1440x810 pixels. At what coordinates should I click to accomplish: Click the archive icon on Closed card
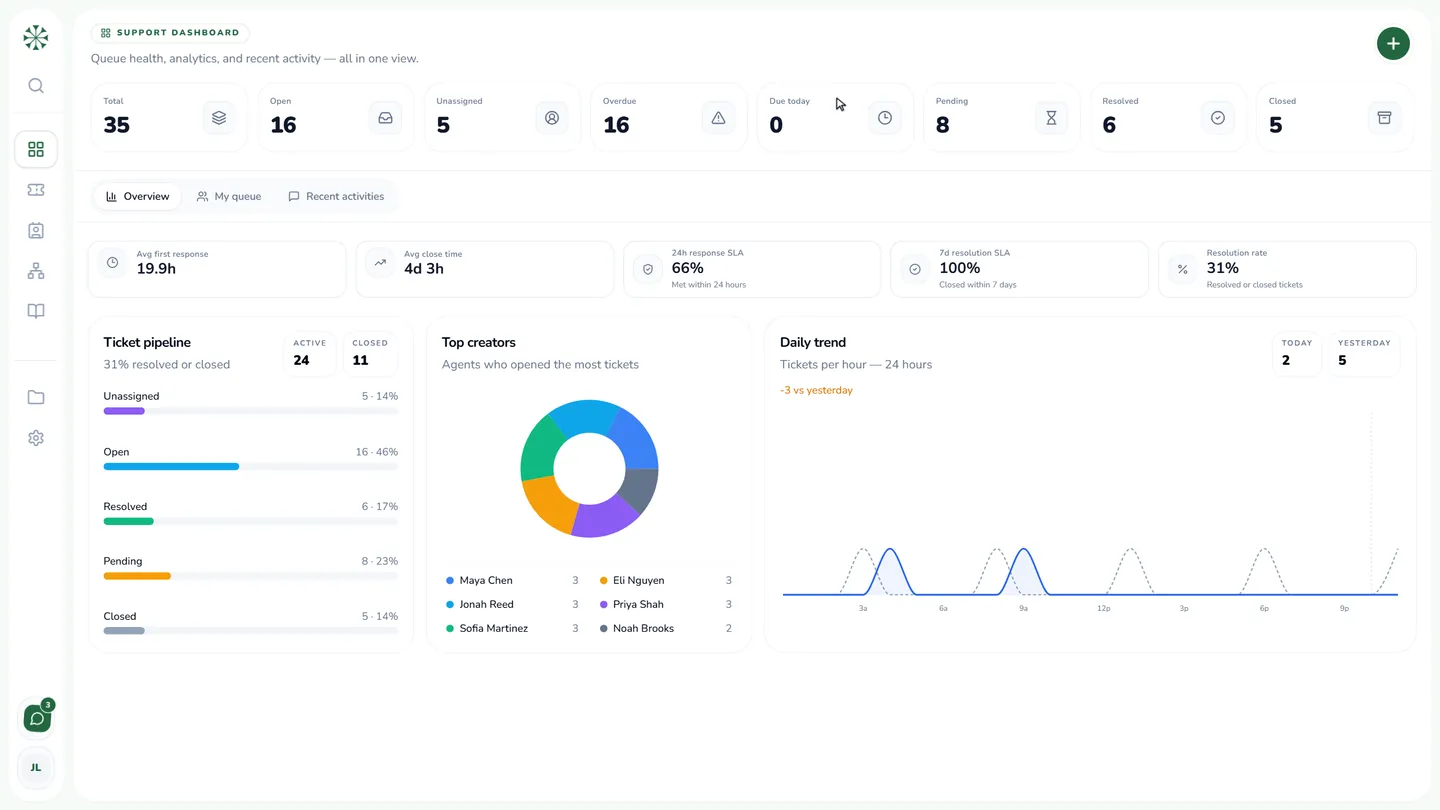point(1384,118)
